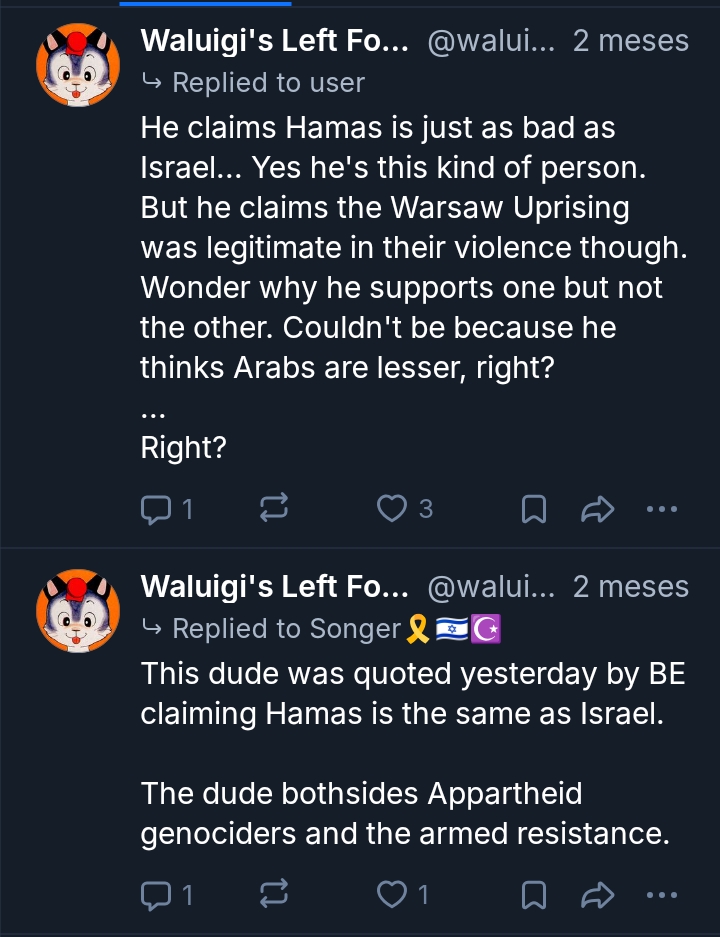This screenshot has height=937, width=720.
Task: Open Waluigi's Left Fo... profile in second post
Action: (x=274, y=587)
